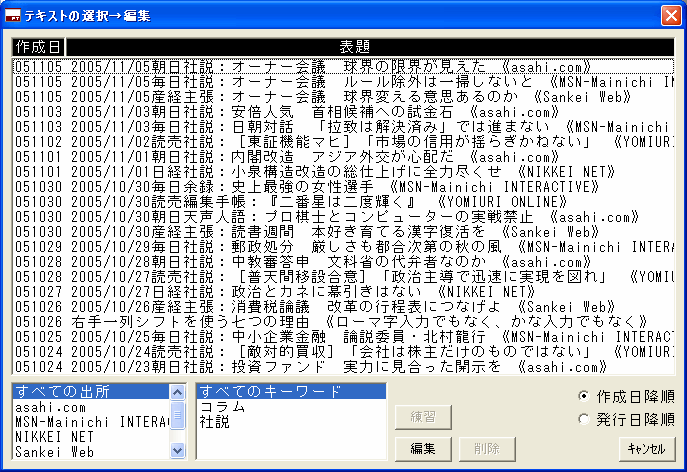This screenshot has width=687, height=472.
Task: Select コラム keyword
Action: 291,407
